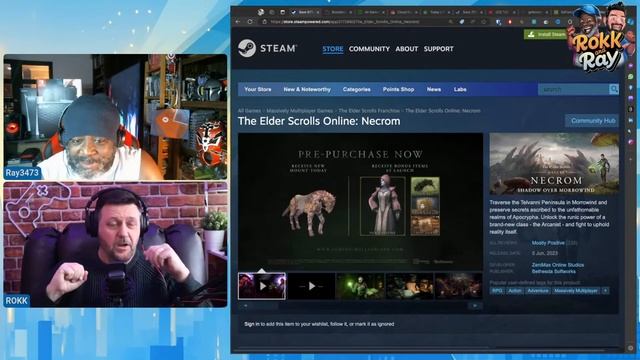Click the Install Steam button
The width and height of the screenshot is (640, 360).
point(546,34)
